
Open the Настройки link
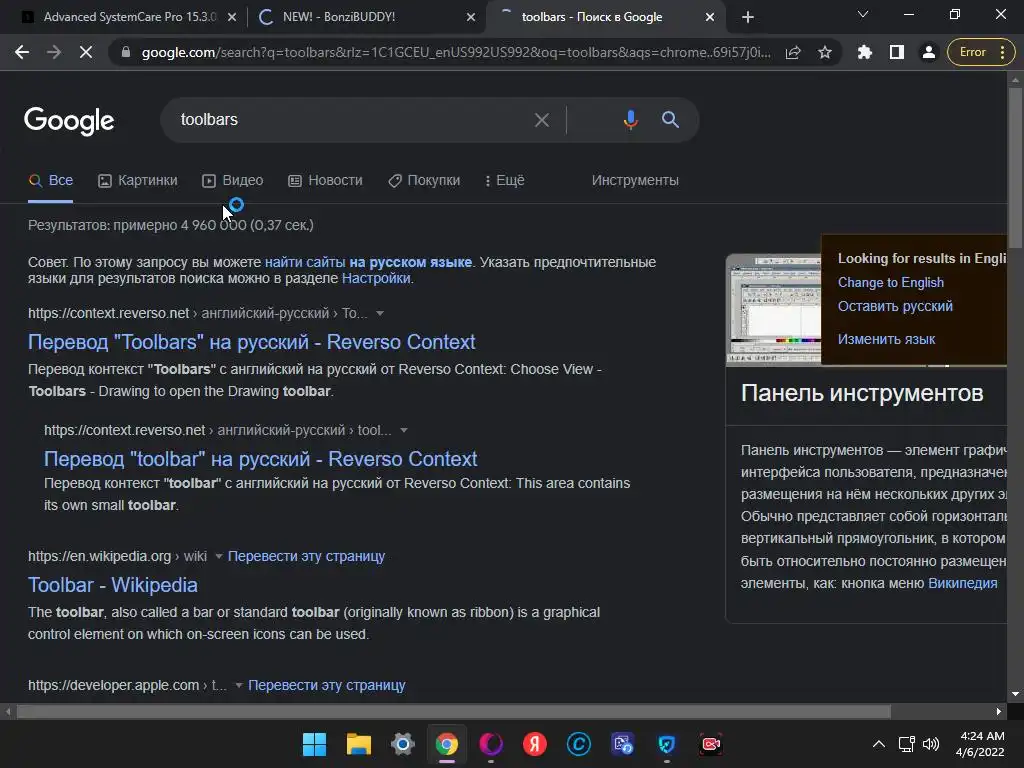(x=376, y=279)
